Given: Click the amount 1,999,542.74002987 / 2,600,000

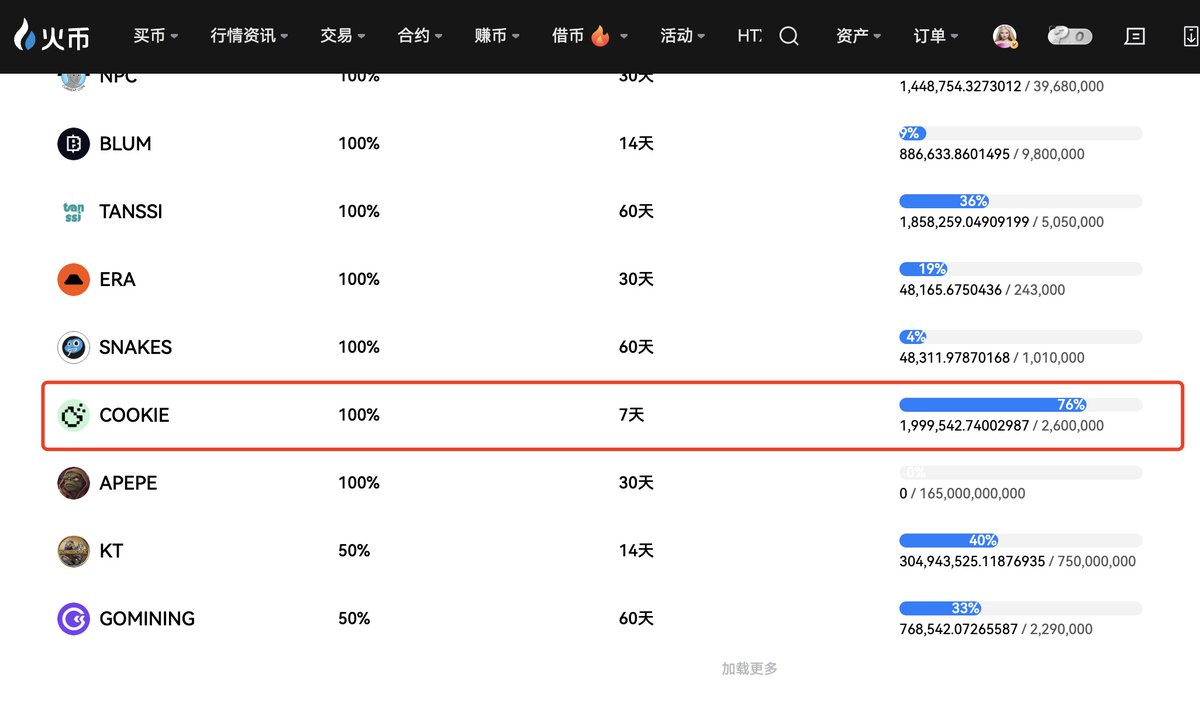Looking at the screenshot, I should coord(1002,426).
